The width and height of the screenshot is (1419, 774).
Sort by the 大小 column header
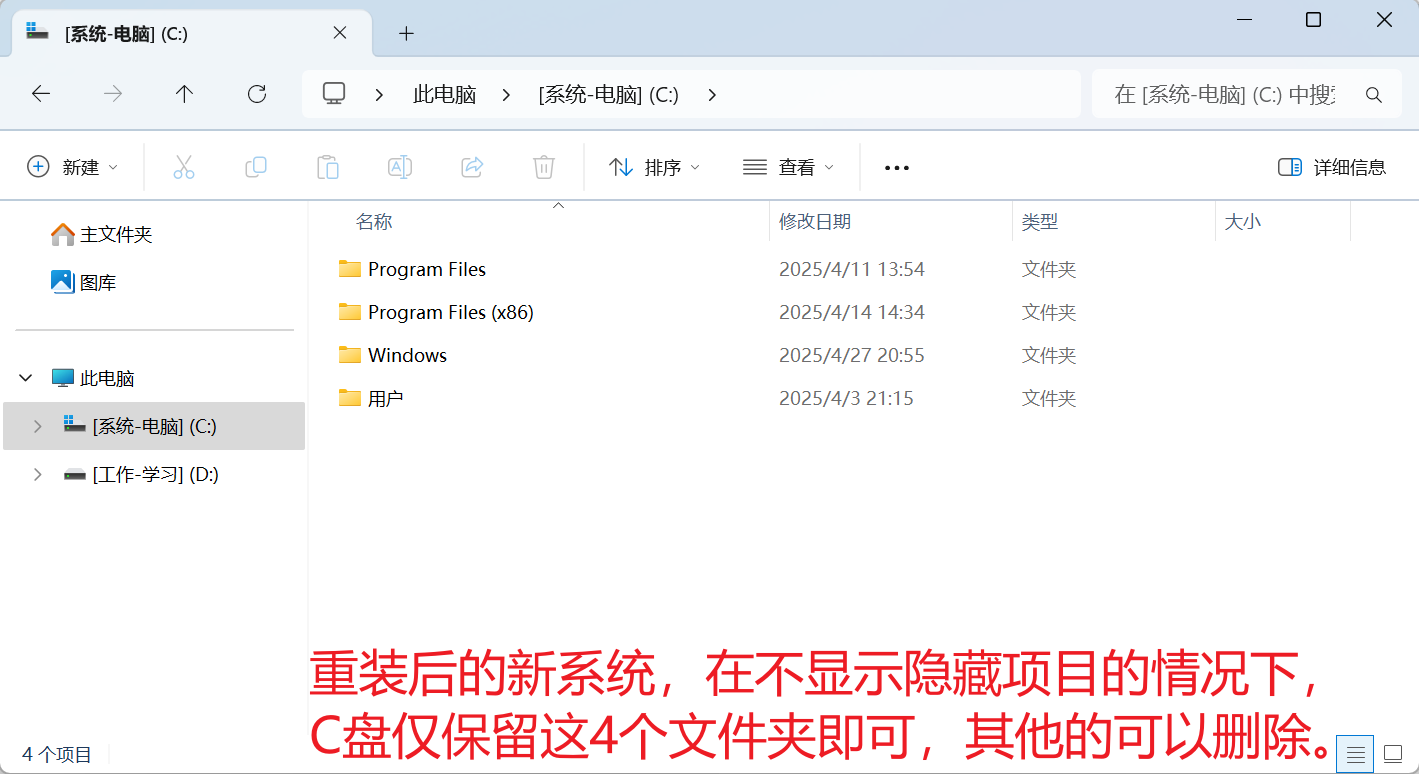pyautogui.click(x=1243, y=222)
